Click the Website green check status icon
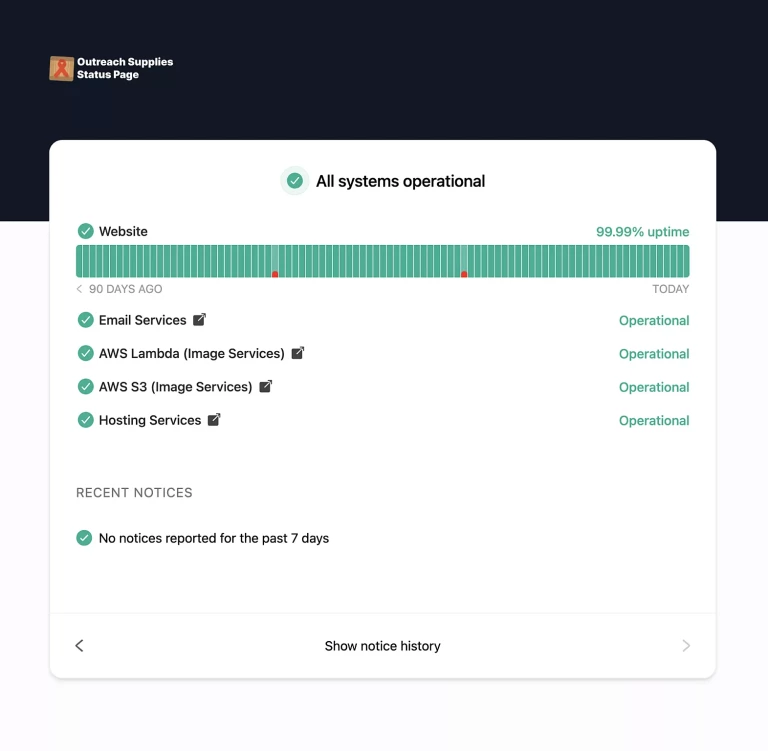This screenshot has height=751, width=768. pos(85,231)
